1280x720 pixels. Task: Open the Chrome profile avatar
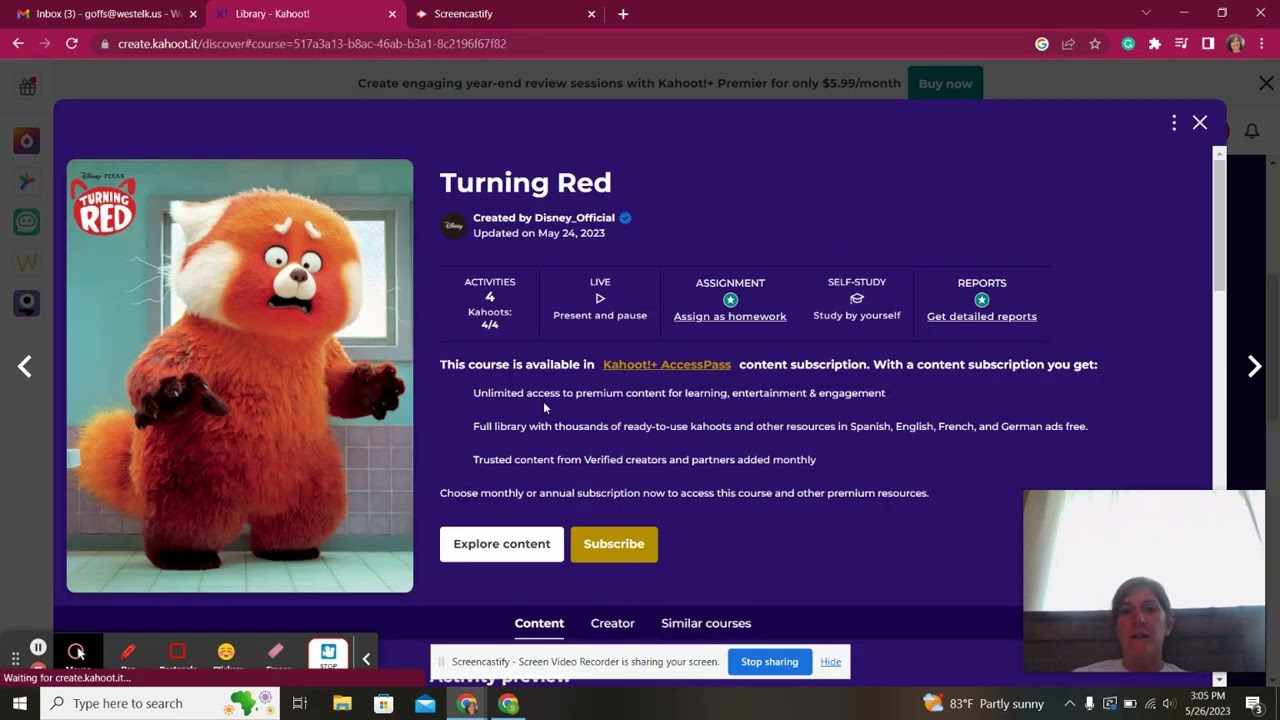coord(1235,44)
